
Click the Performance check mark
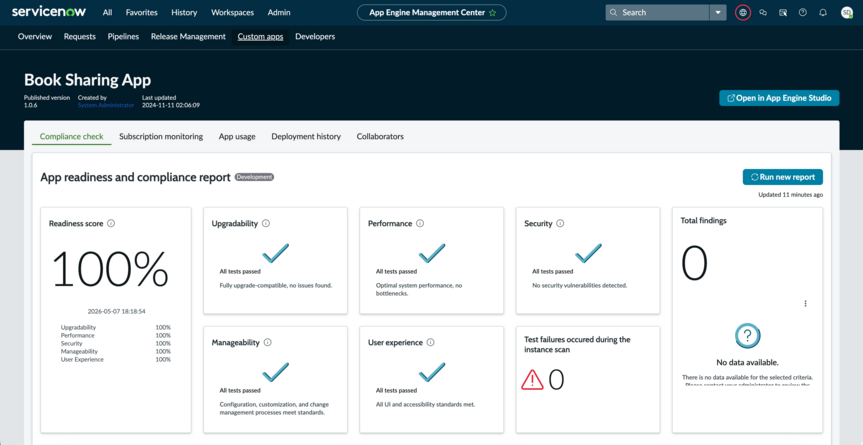tap(432, 252)
